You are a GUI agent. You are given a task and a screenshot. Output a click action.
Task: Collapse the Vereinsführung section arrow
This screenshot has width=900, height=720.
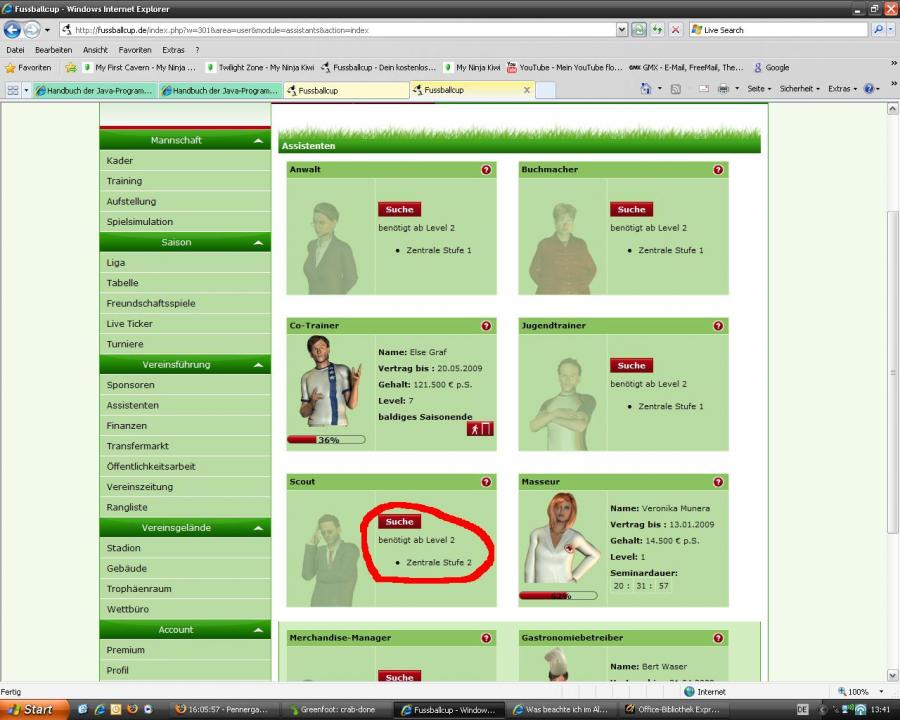(x=258, y=365)
